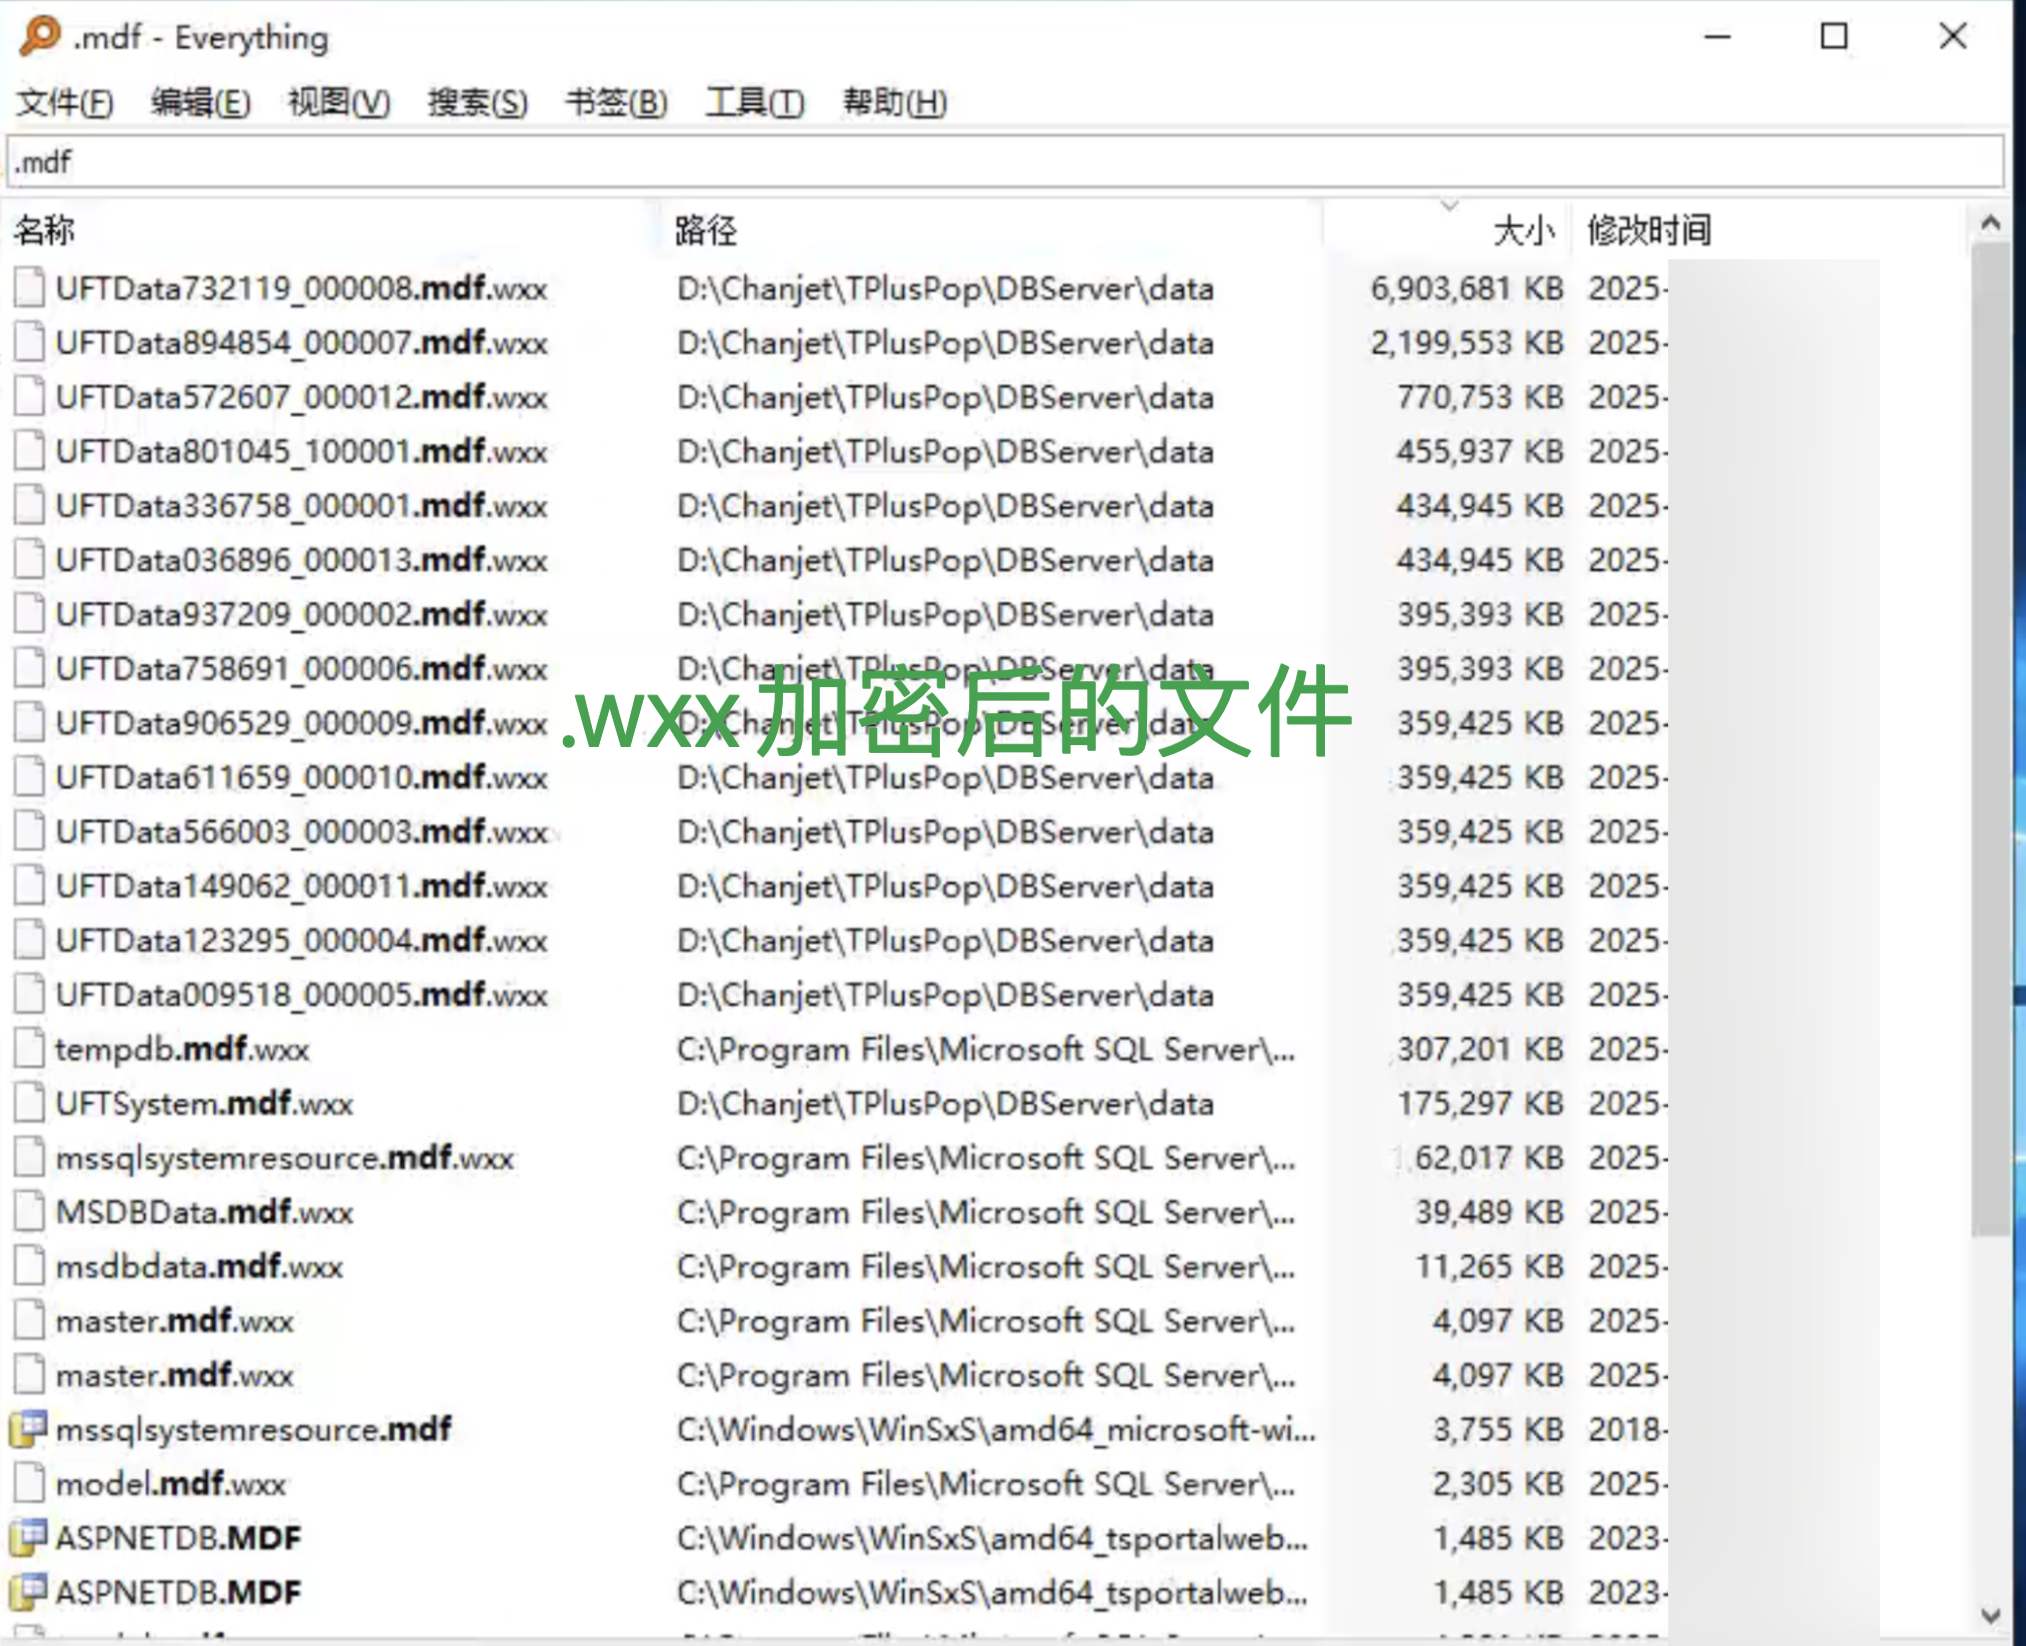2026x1646 pixels.
Task: Click file icon of UFTData149062_000011.mdf.wxx
Action: (x=30, y=886)
